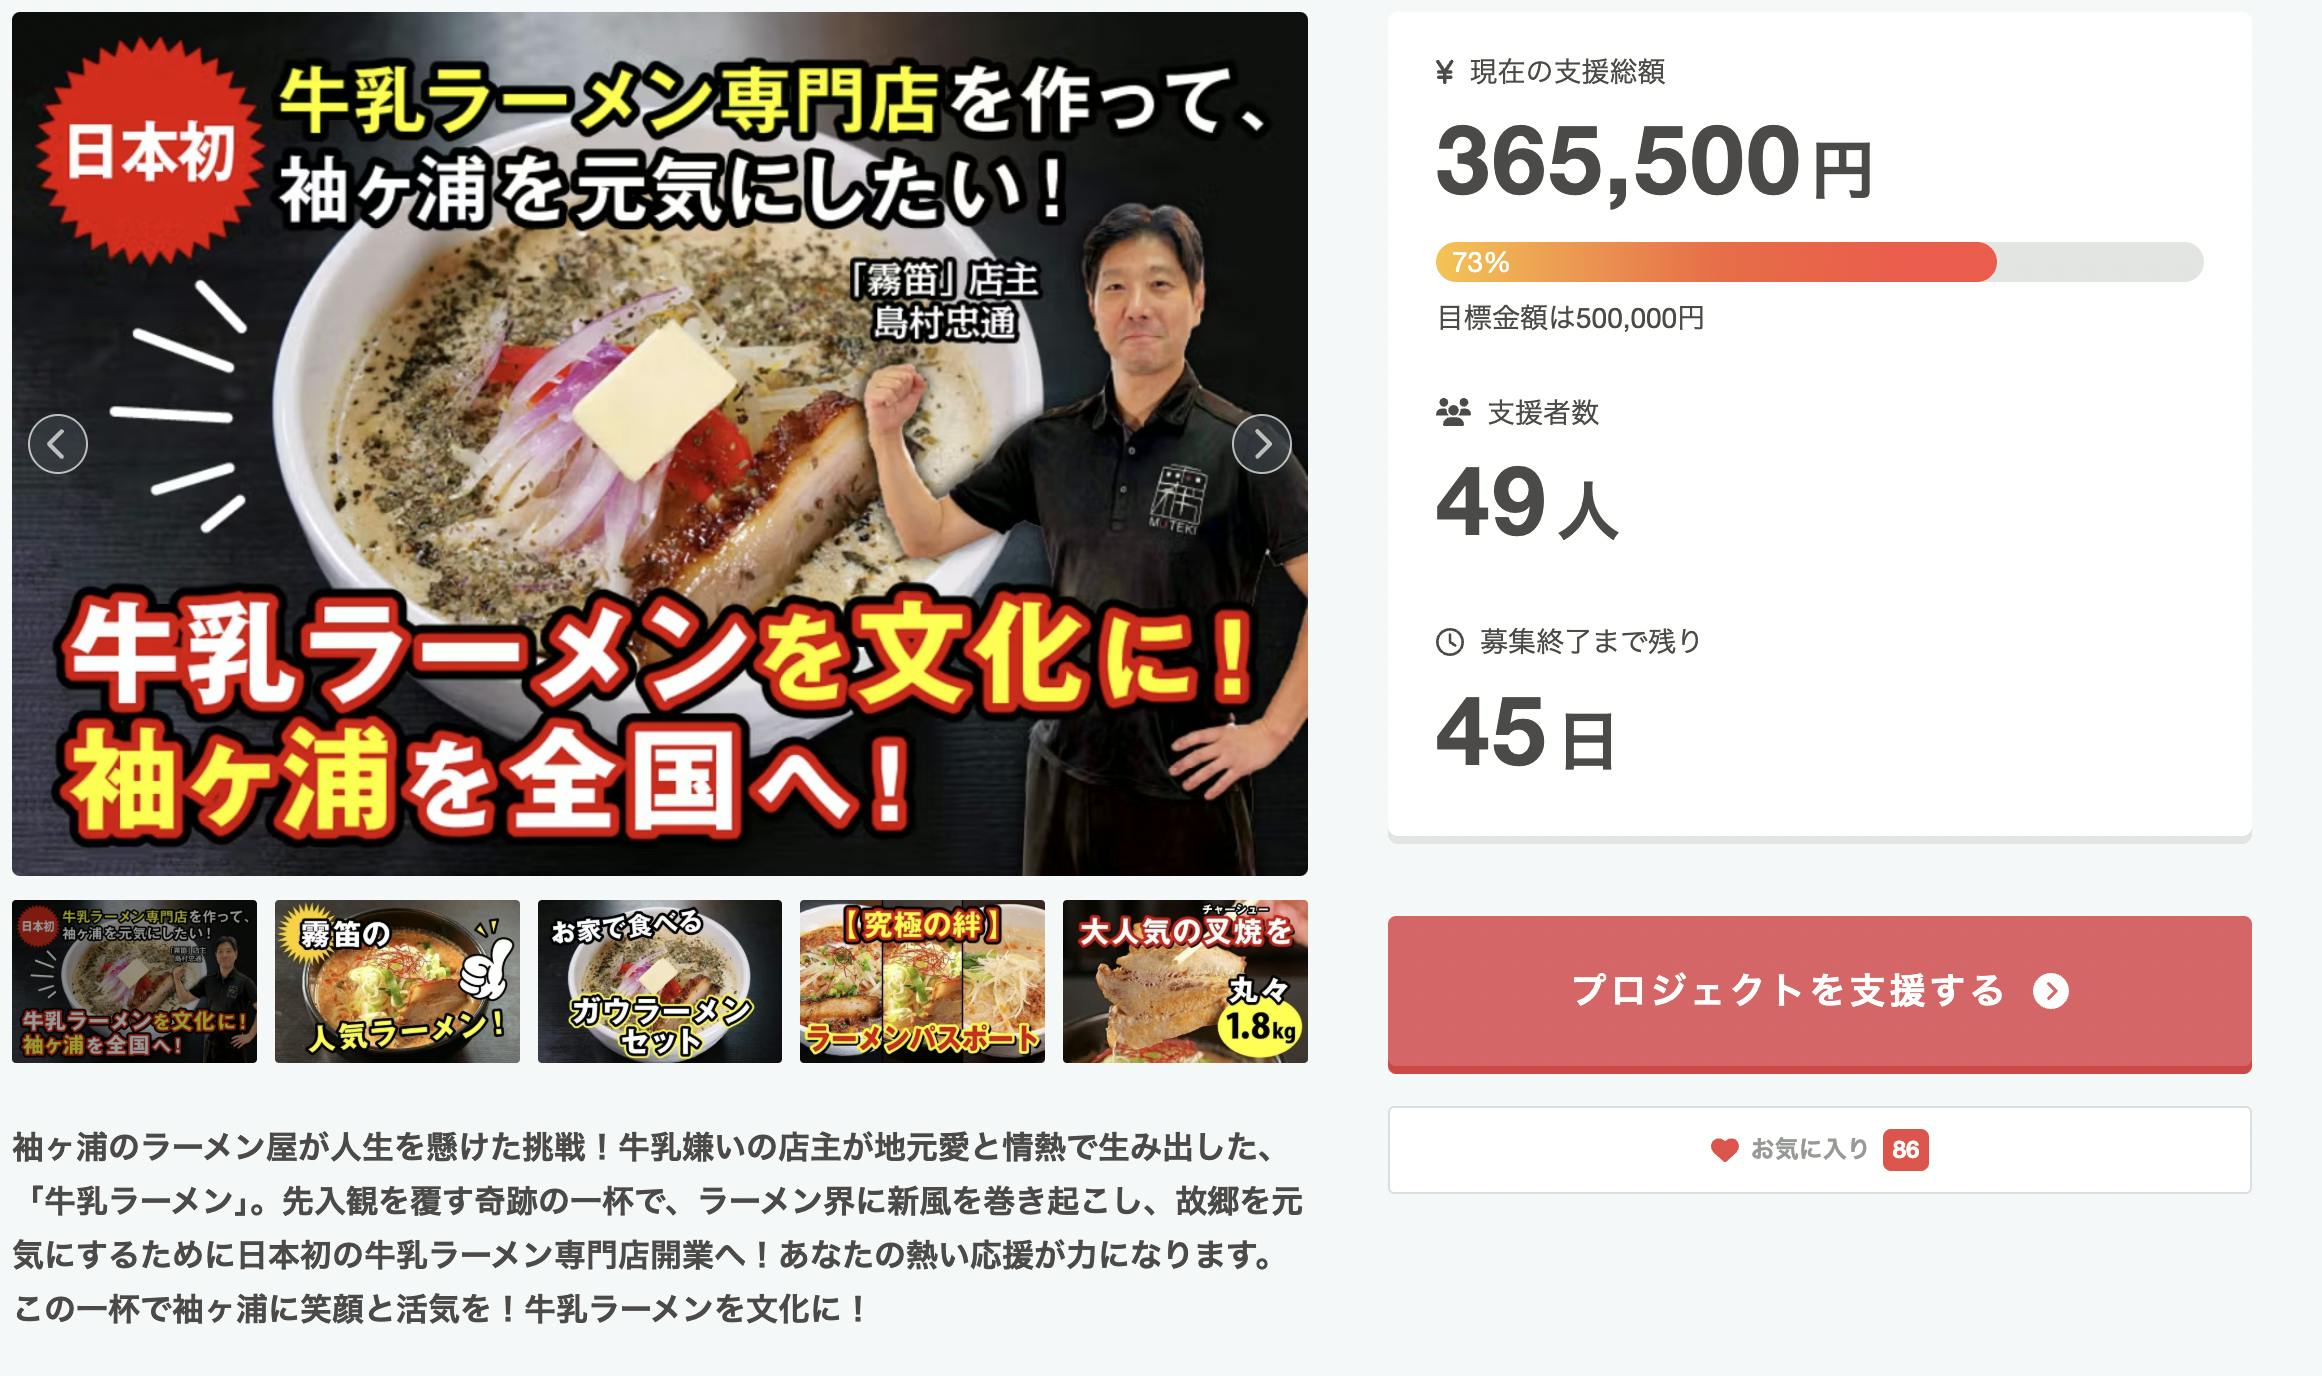Image resolution: width=2322 pixels, height=1376 pixels.
Task: Click the yen icon beside 現在の支援総額
Action: (x=1444, y=72)
